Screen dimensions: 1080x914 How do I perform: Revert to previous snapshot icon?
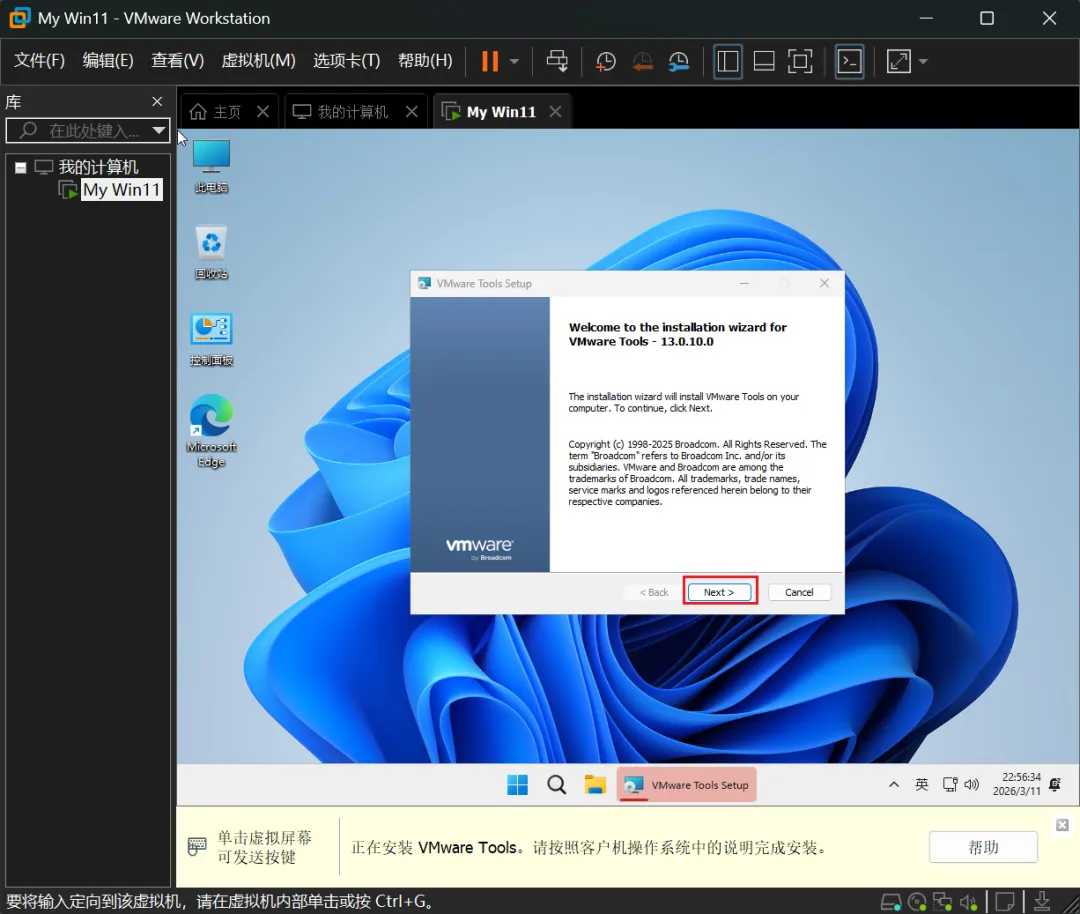[642, 61]
